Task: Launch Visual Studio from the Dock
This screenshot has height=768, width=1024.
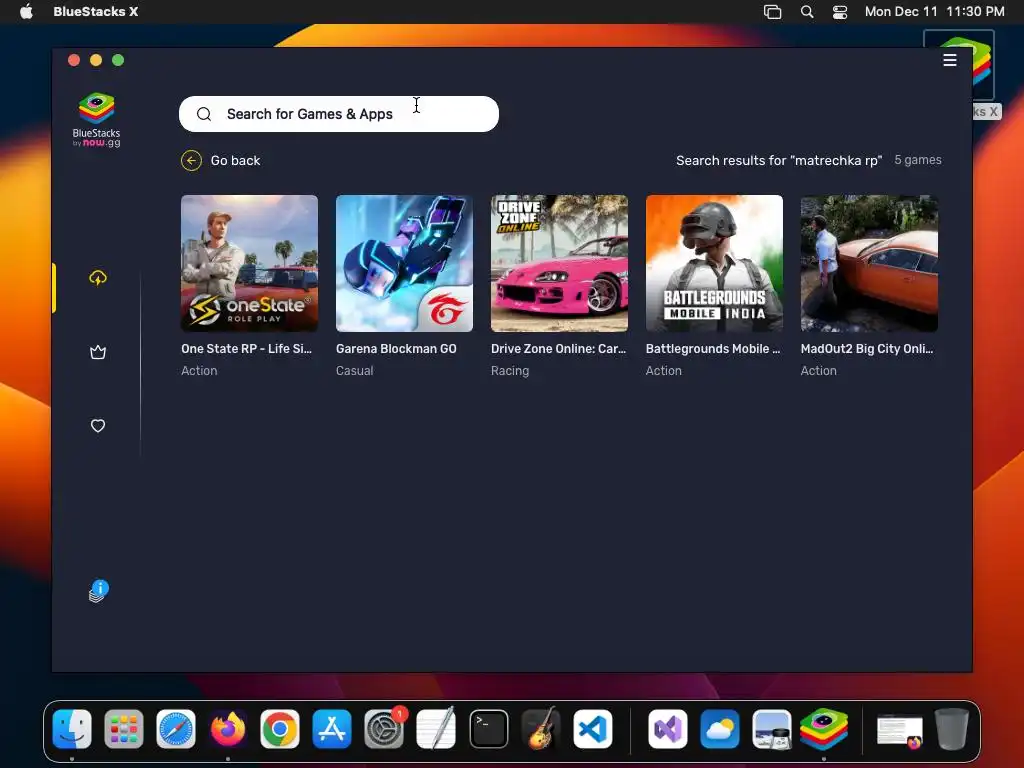Action: [x=667, y=729]
